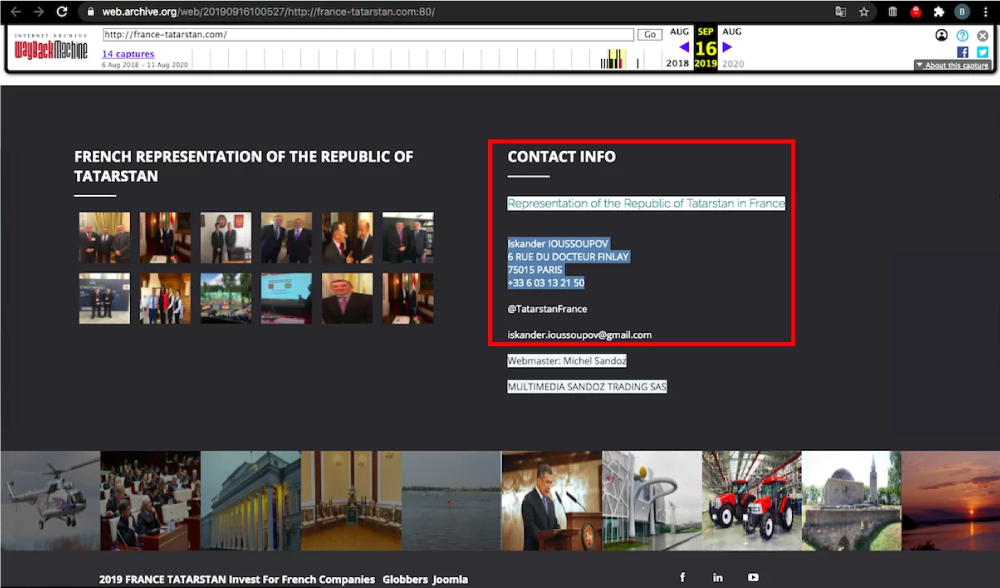
Task: Select AUG 2018 in capture timeline
Action: pyautogui.click(x=678, y=47)
